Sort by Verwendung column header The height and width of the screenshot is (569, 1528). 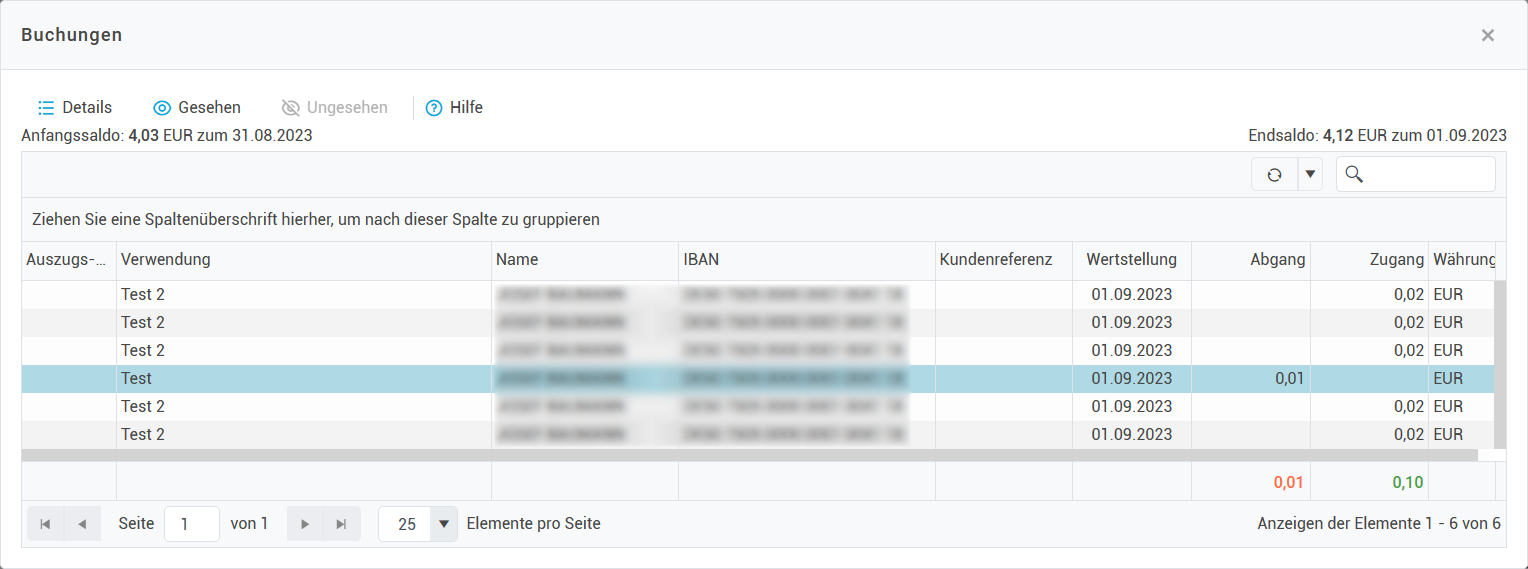coord(166,260)
